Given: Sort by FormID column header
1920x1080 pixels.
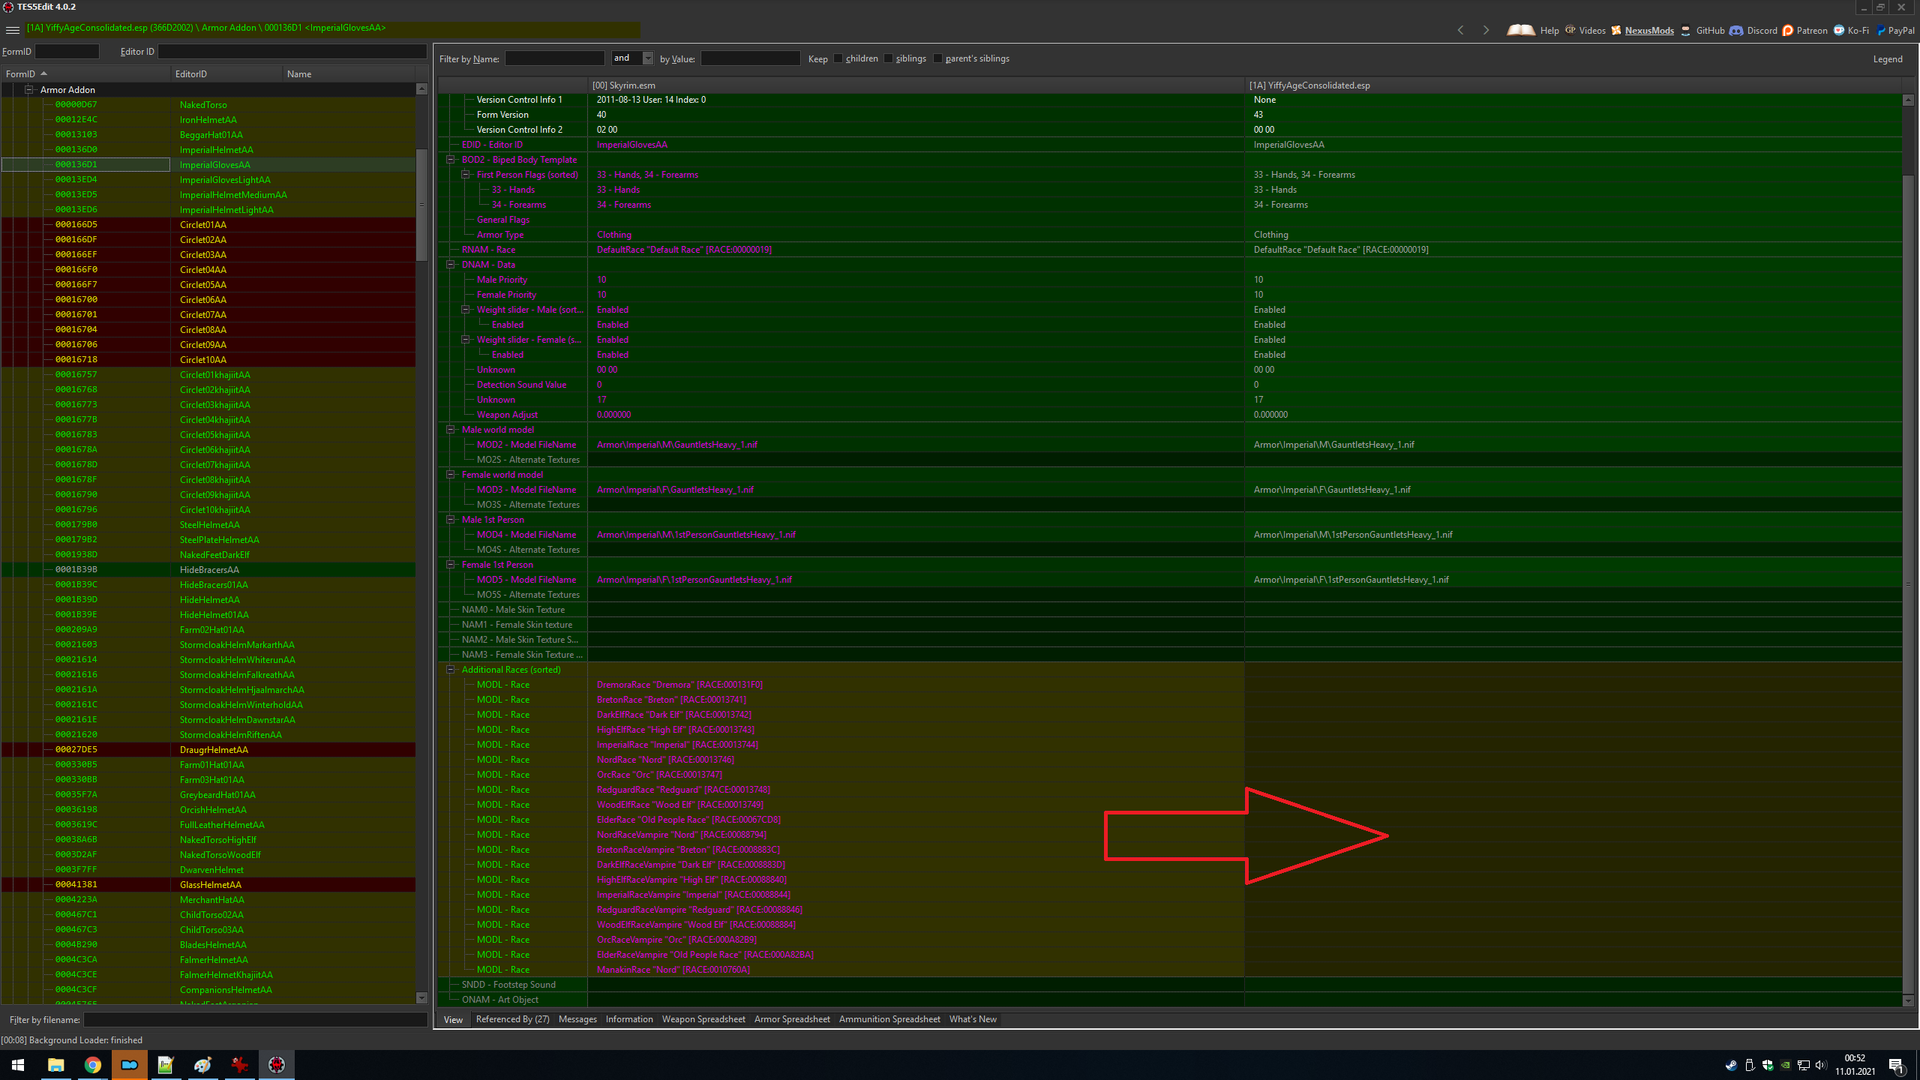Looking at the screenshot, I should [85, 74].
